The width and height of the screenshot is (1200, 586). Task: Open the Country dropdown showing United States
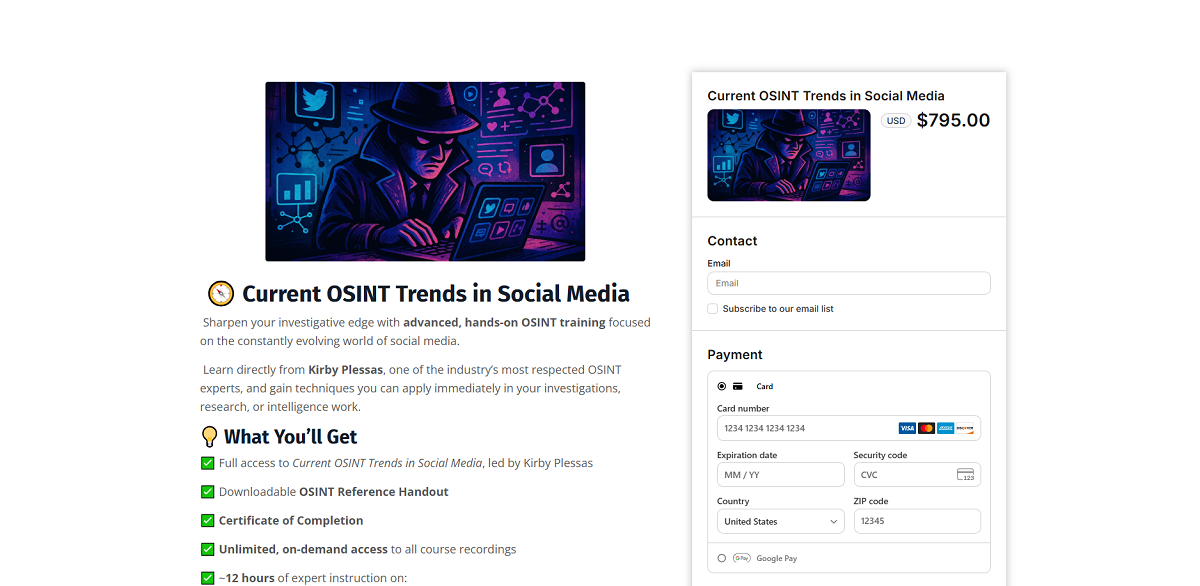781,521
